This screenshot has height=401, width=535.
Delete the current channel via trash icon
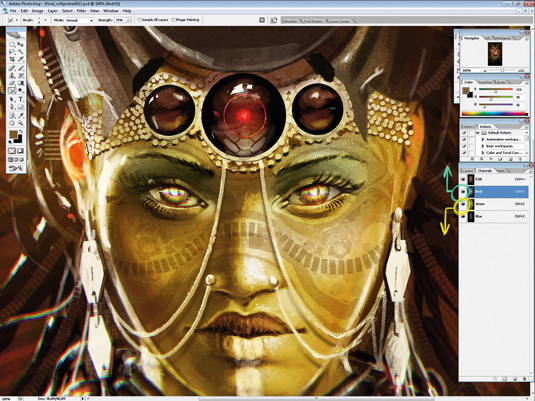(x=524, y=379)
